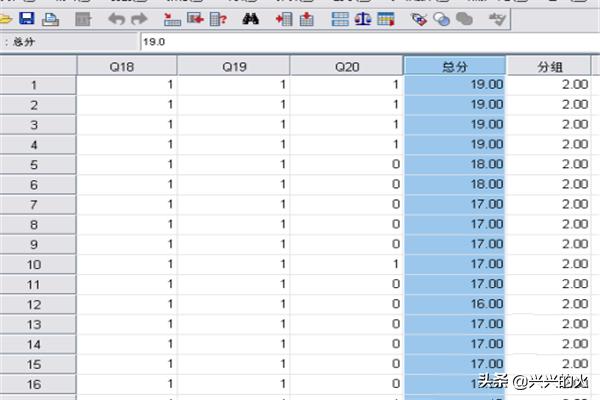Click the Variables info question-mark icon
600x400 pixels.
217,19
